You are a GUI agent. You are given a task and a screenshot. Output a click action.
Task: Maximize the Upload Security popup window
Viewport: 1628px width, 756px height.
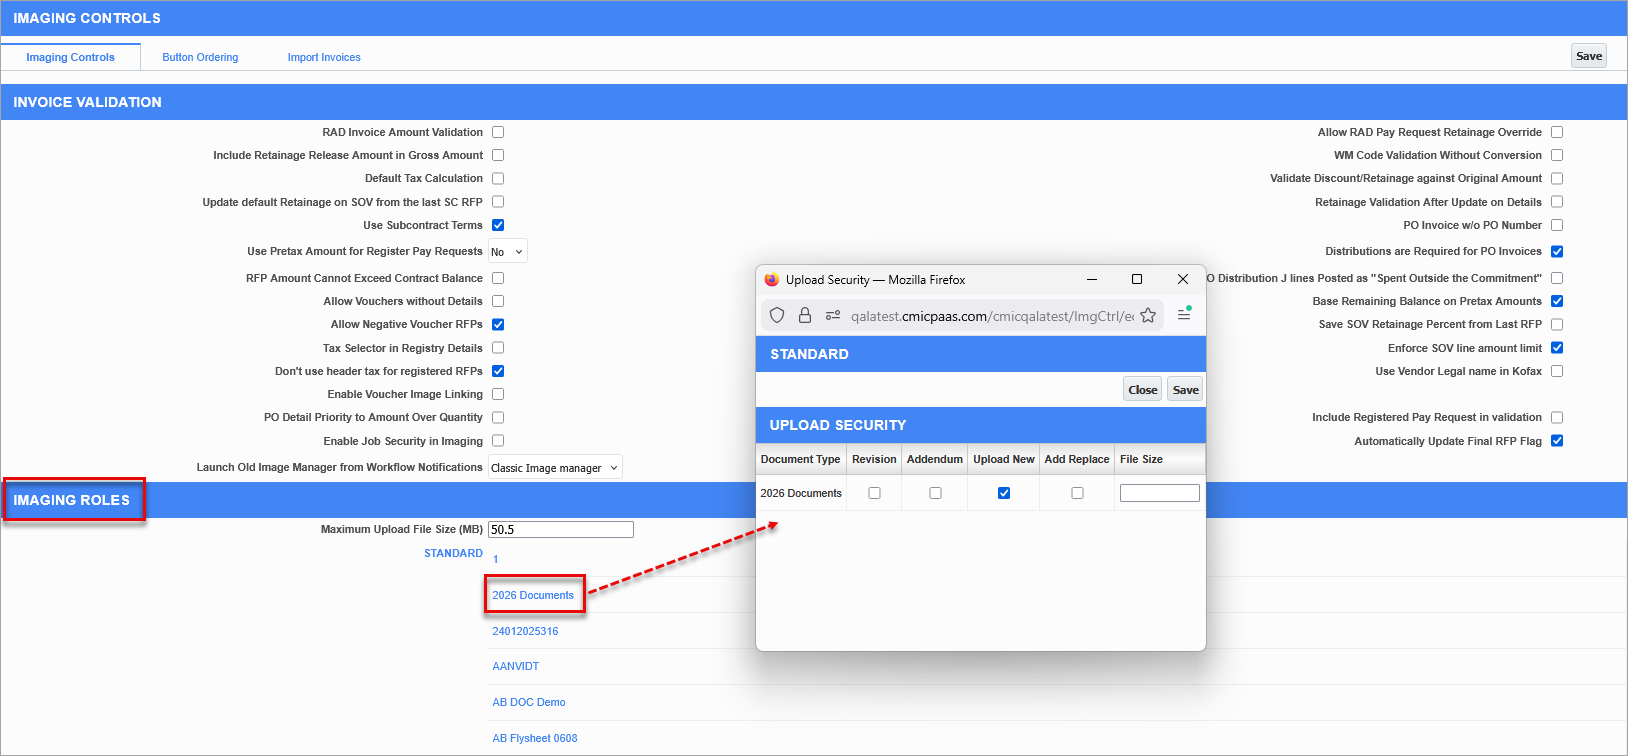point(1137,279)
